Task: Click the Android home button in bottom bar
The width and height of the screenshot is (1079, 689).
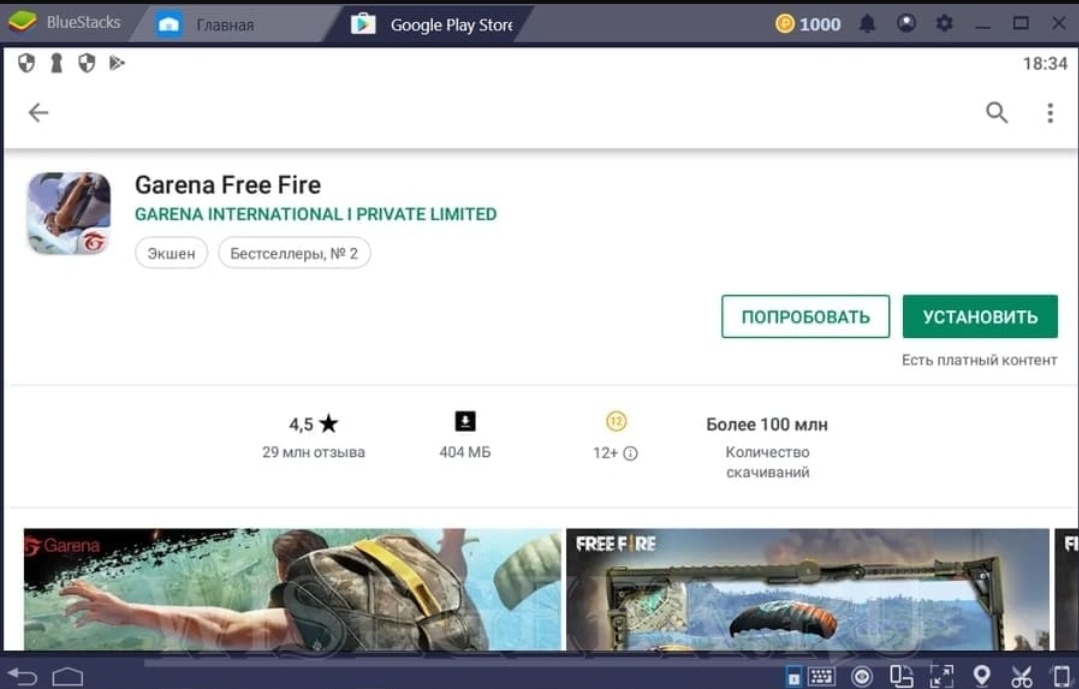Action: pyautogui.click(x=67, y=677)
